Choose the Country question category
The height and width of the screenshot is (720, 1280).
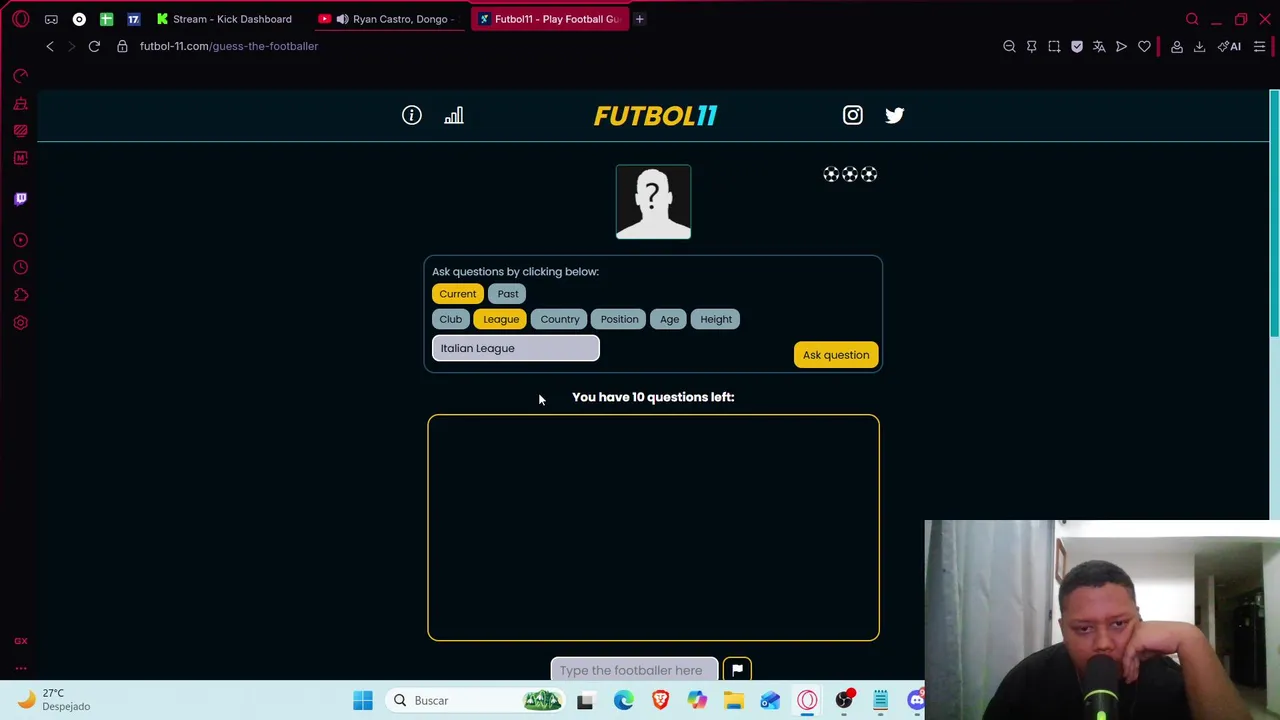pyautogui.click(x=560, y=319)
